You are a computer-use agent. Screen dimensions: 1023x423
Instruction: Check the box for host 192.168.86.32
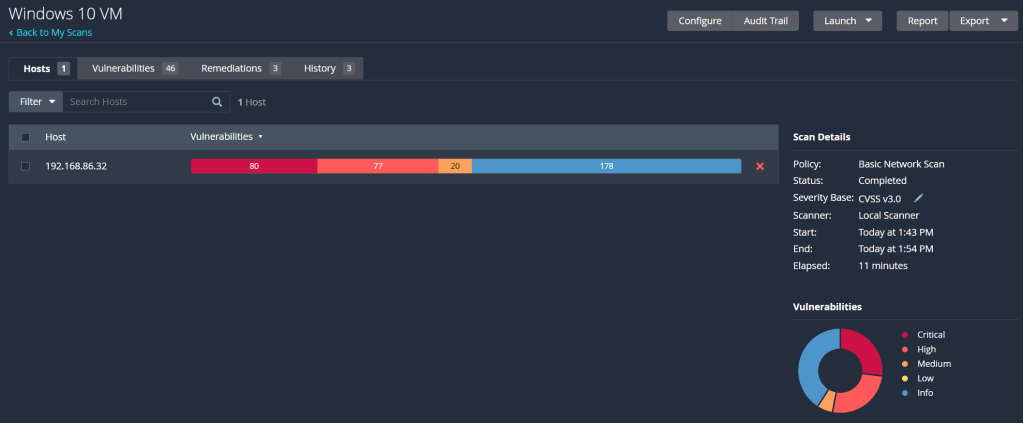pos(26,166)
